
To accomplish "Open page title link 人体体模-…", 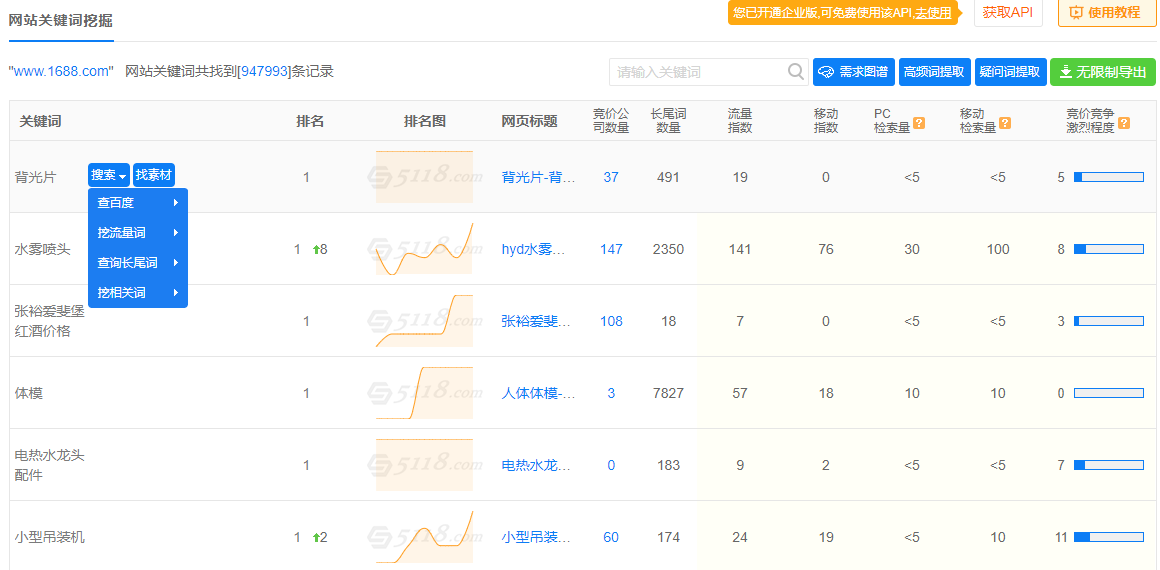I will 538,393.
